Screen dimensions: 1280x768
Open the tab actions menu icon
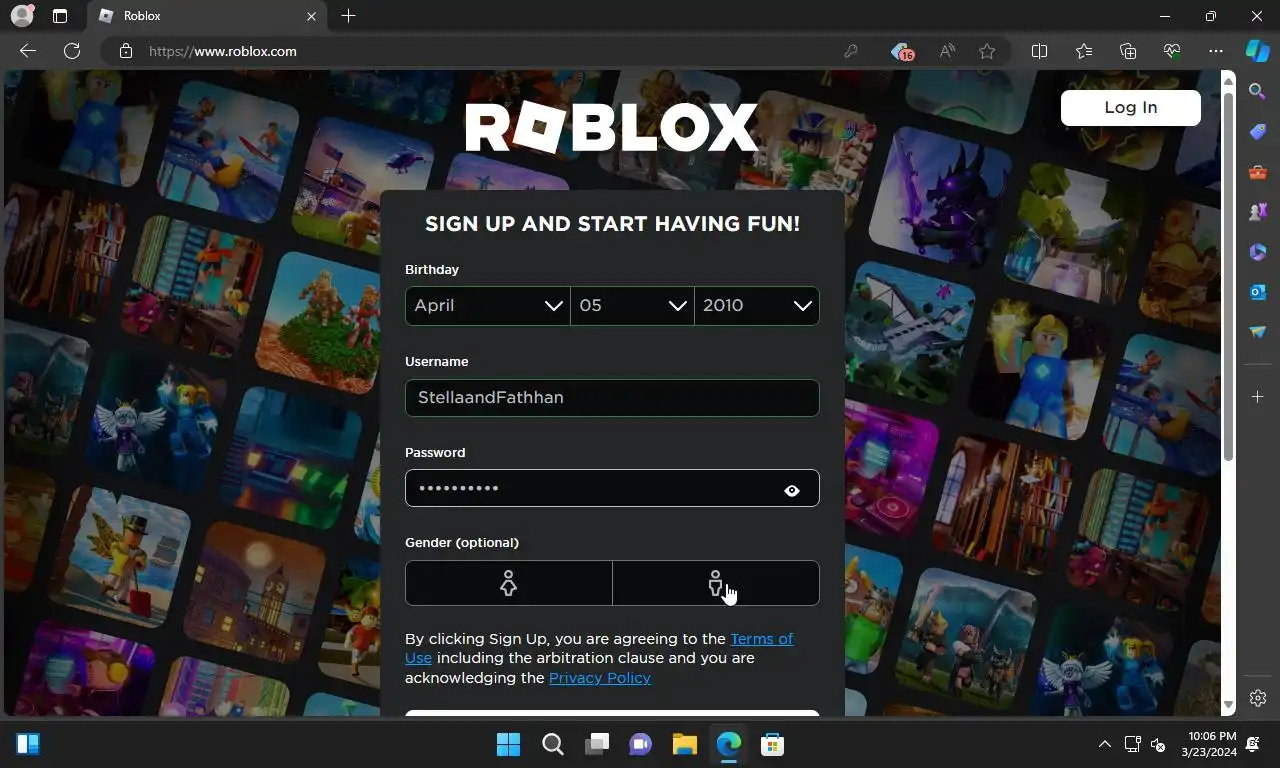pyautogui.click(x=60, y=16)
